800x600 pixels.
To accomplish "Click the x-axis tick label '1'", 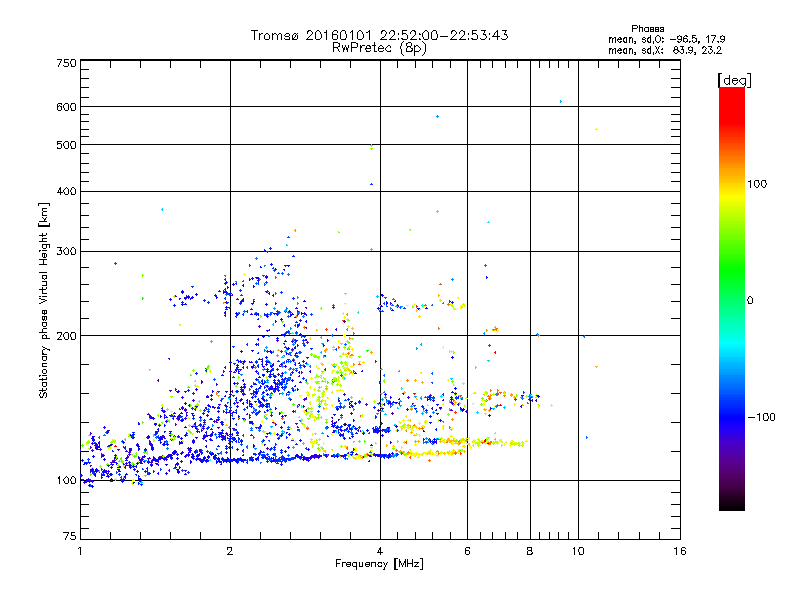I will 80,551.
